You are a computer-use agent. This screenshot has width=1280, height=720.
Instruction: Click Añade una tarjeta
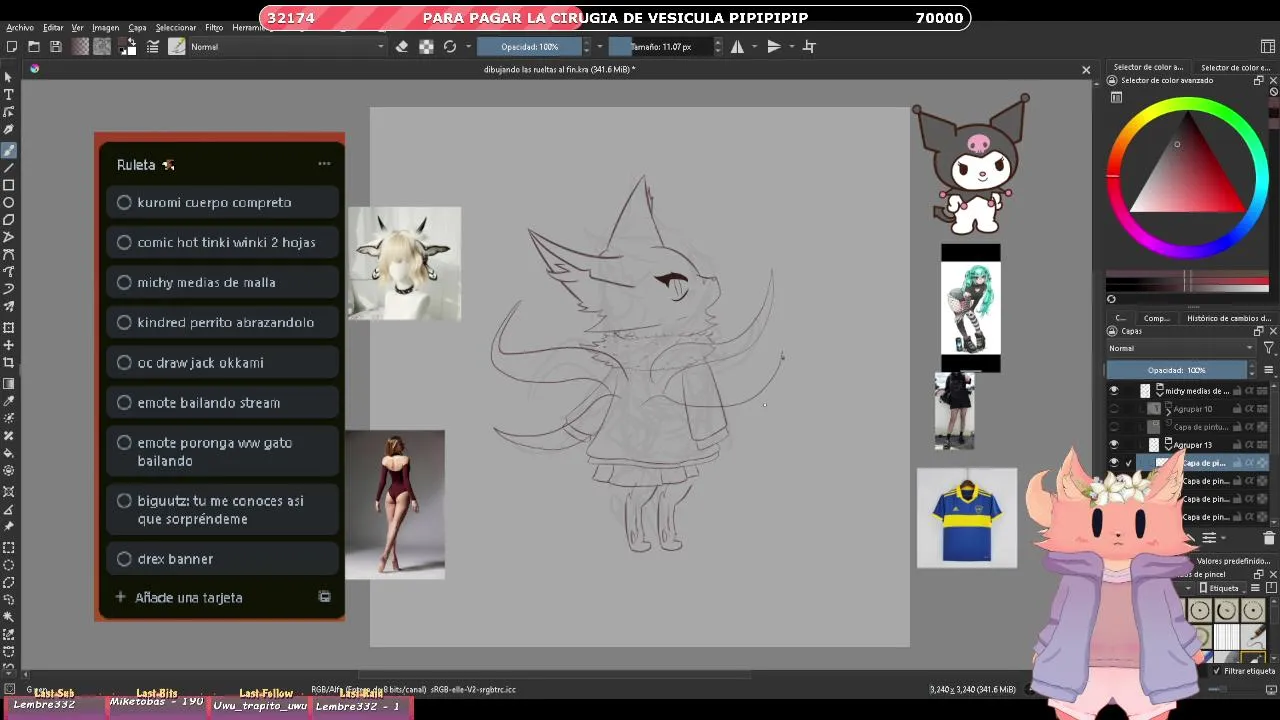pyautogui.click(x=188, y=597)
